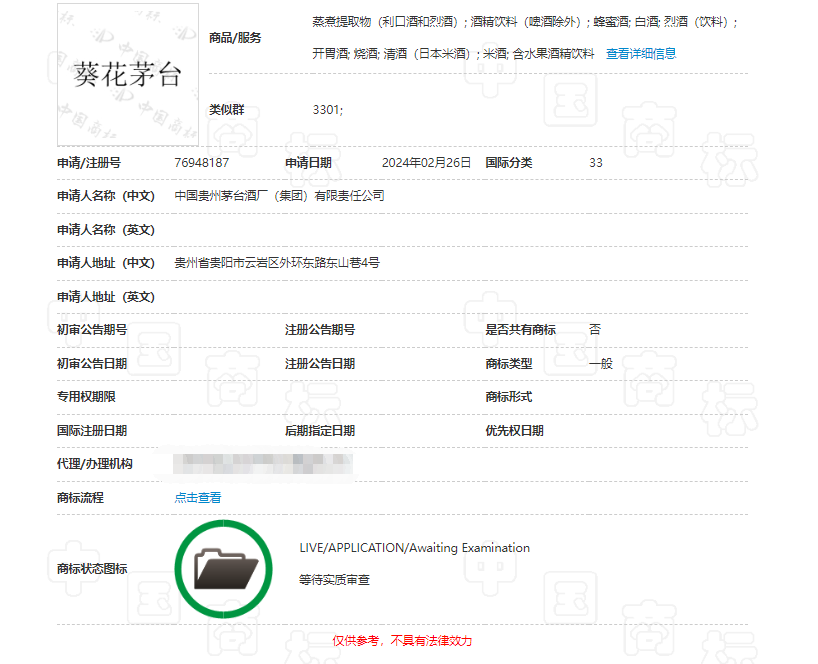
Task: Click the 申请人名称（英文） label
Action: coord(106,230)
